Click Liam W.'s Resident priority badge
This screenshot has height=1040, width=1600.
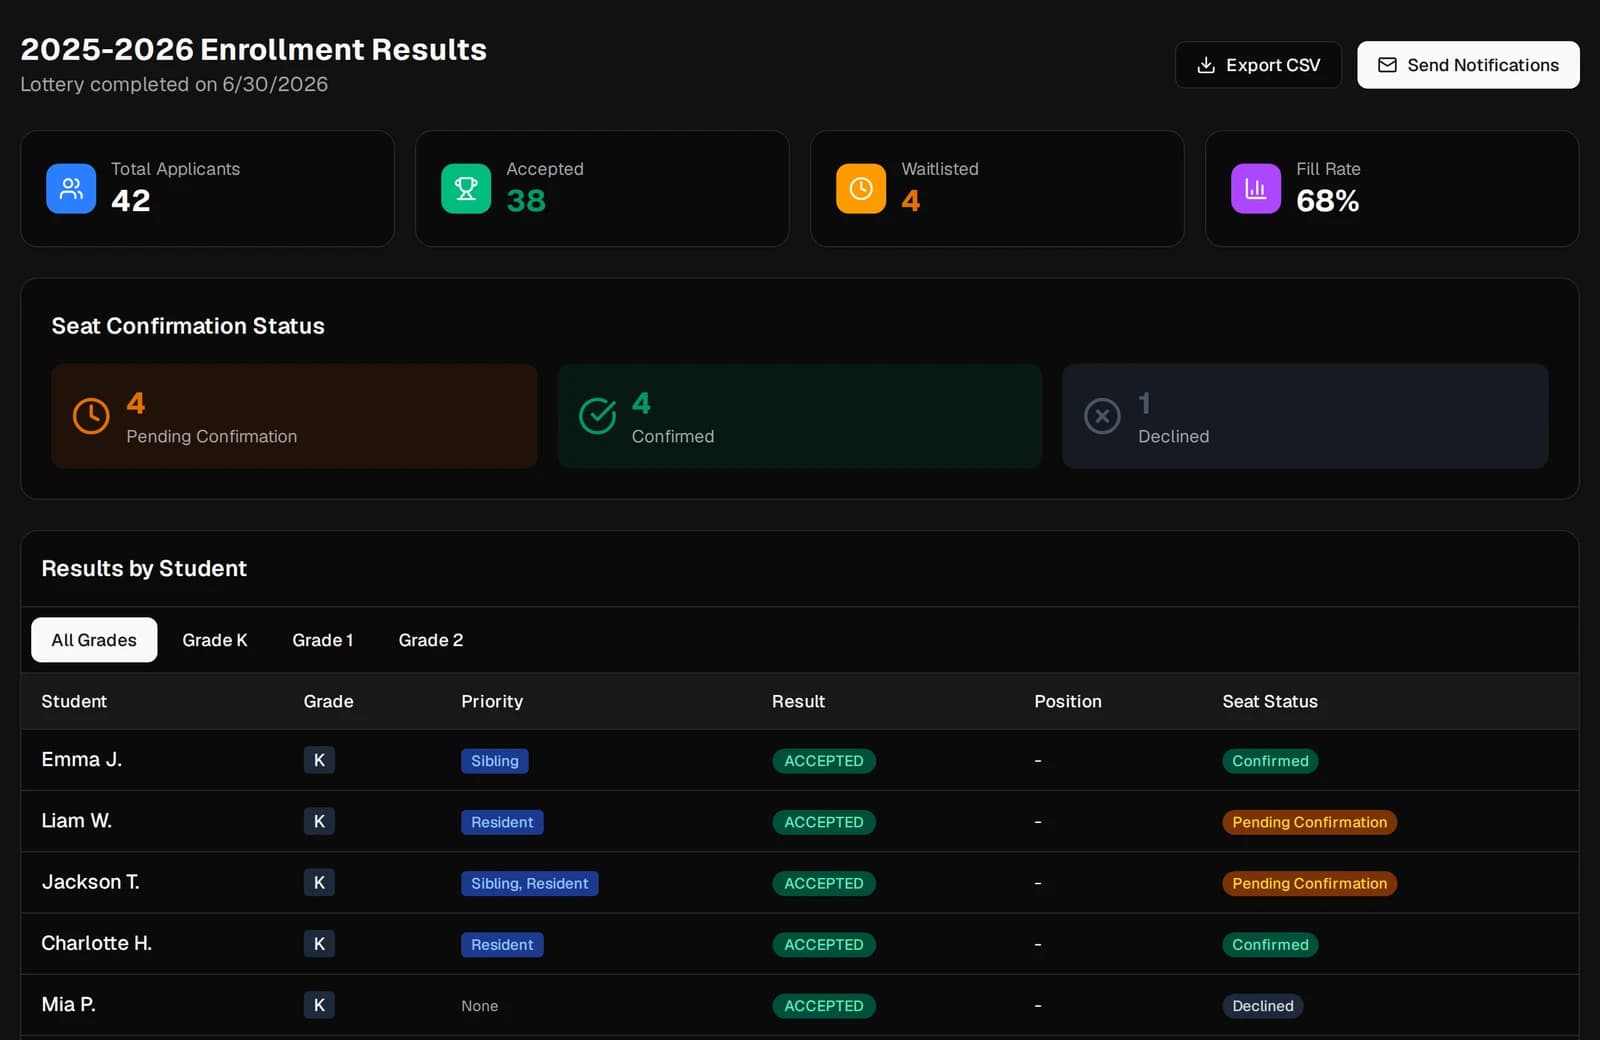pyautogui.click(x=502, y=822)
